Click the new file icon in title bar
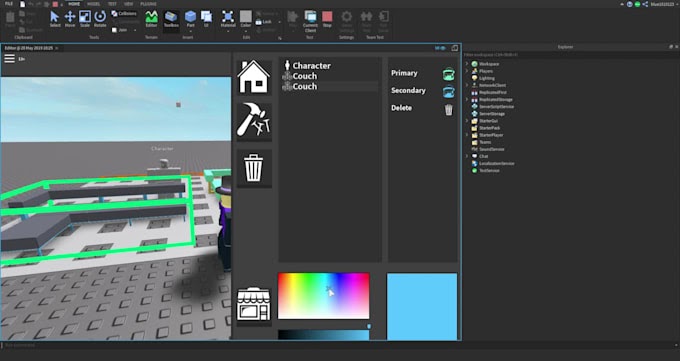The image size is (680, 361). pyautogui.click(x=23, y=4)
